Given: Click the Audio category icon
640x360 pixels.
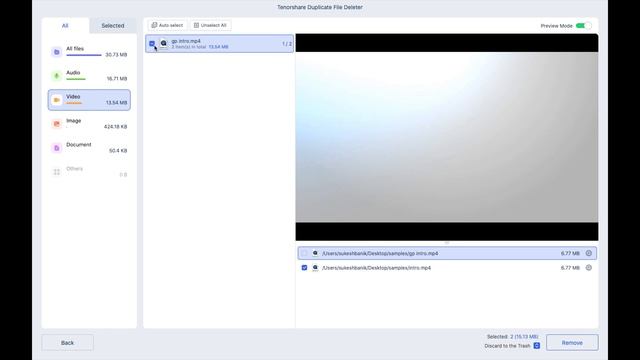Looking at the screenshot, I should pos(57,76).
